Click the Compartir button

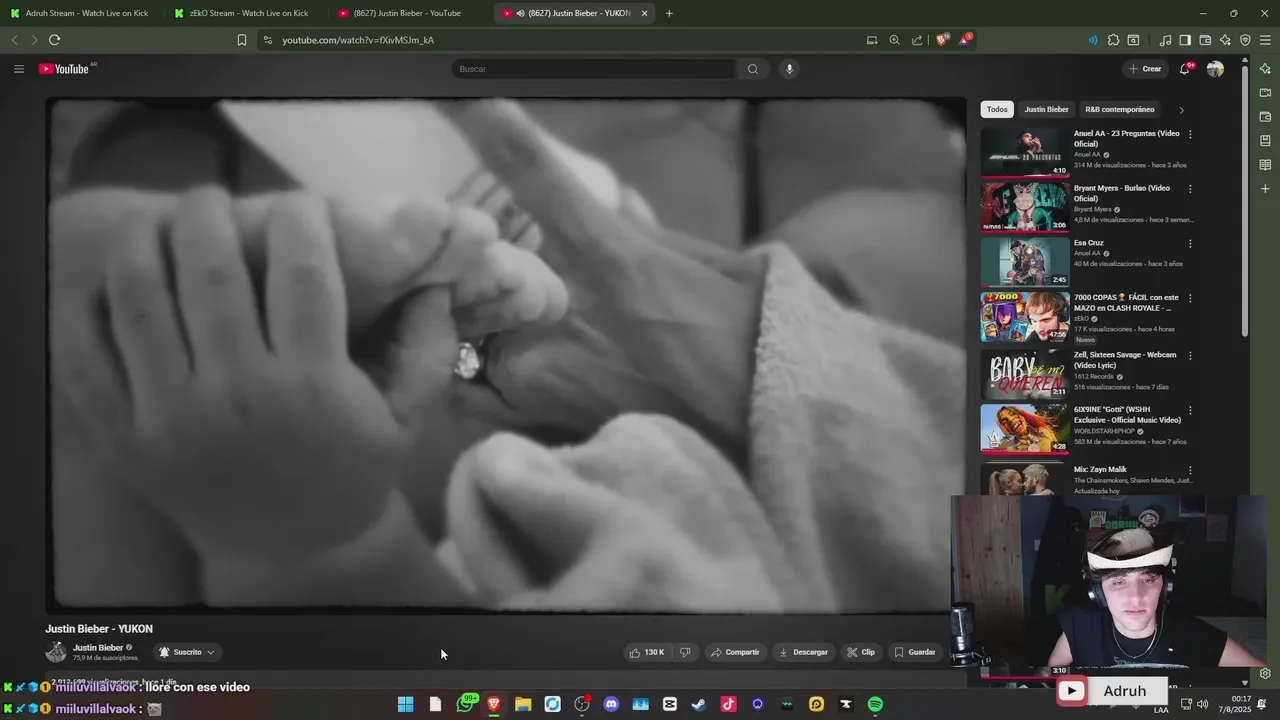[x=735, y=652]
